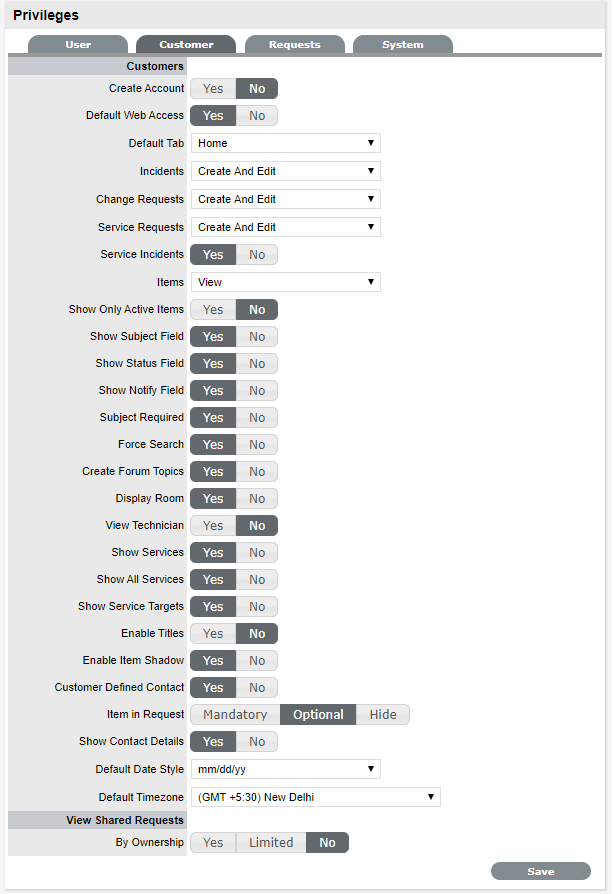
Task: Set By Ownership to Limited
Action: tap(271, 843)
